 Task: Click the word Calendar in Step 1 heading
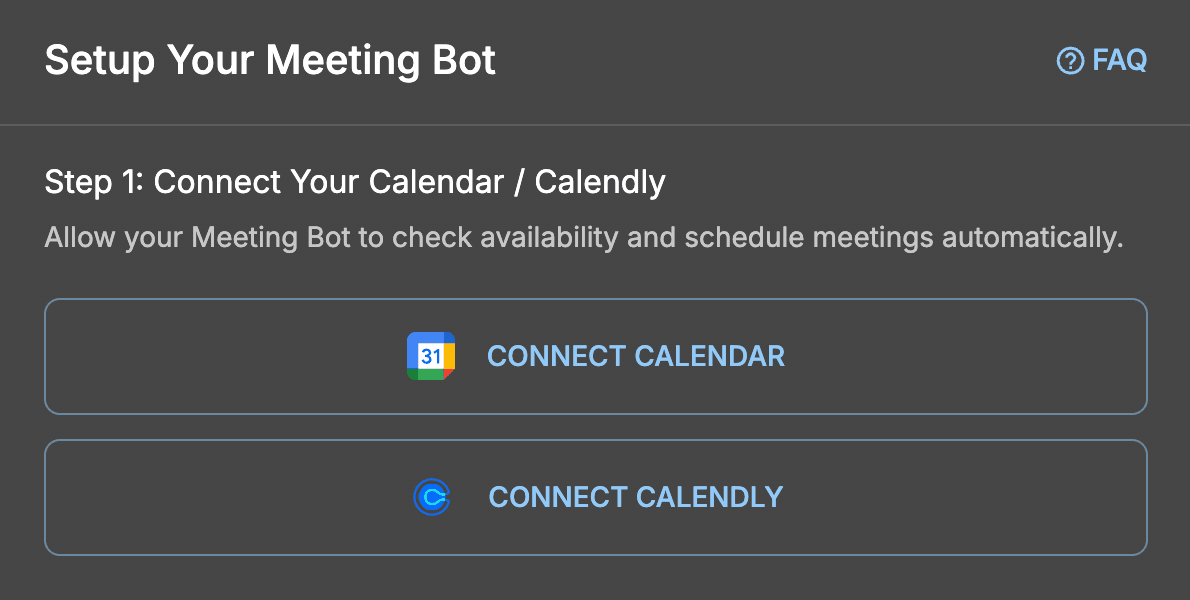click(x=436, y=182)
